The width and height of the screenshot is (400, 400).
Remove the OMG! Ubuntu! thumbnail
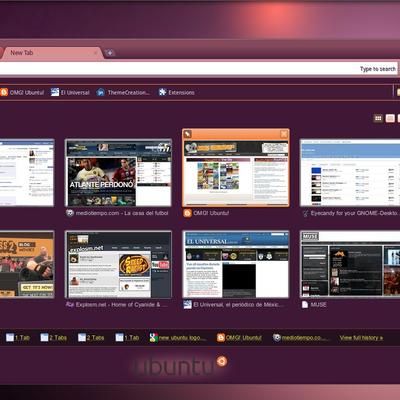[x=284, y=134]
